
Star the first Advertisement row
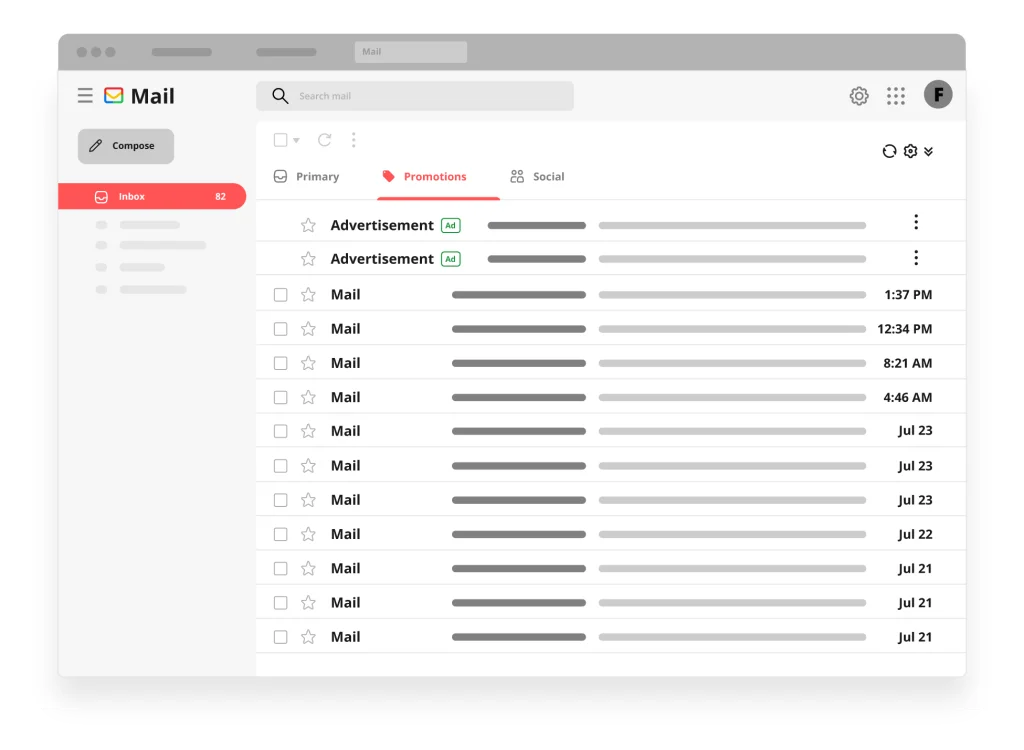[x=308, y=225]
